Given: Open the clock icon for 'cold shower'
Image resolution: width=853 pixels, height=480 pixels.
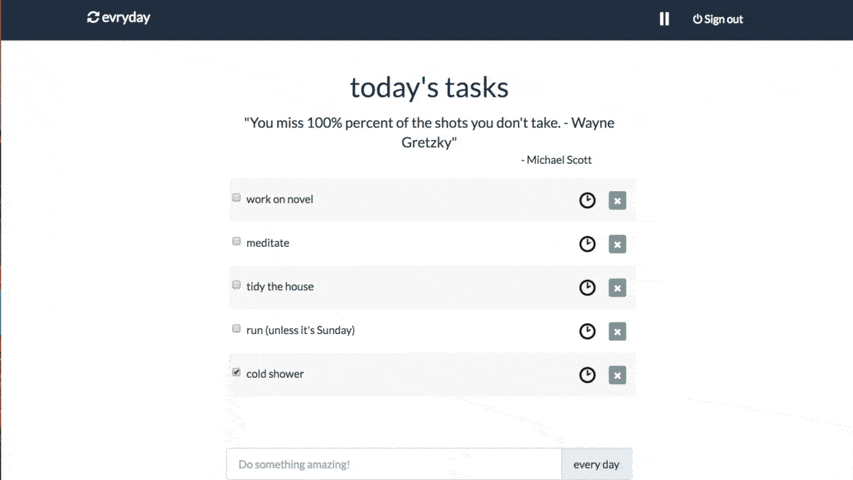Looking at the screenshot, I should [x=587, y=374].
